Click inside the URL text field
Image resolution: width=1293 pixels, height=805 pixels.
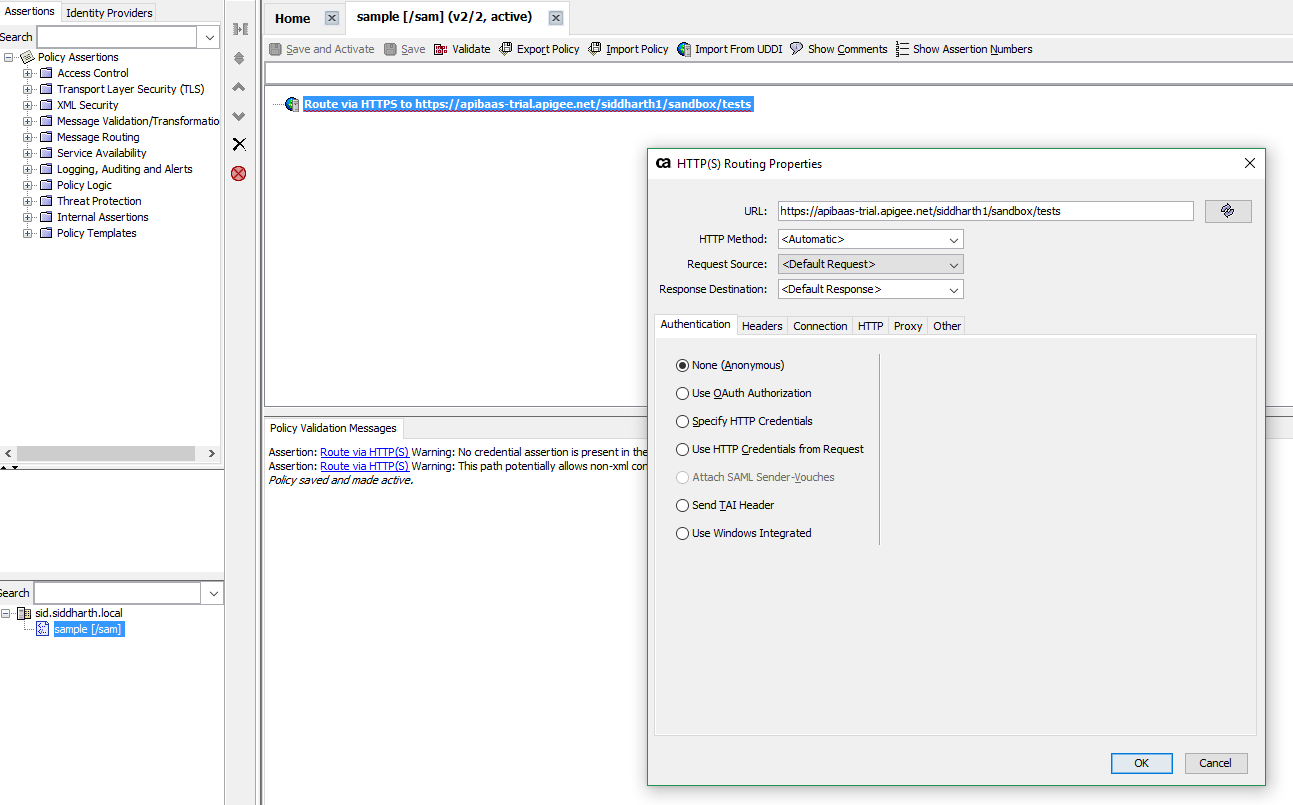click(x=985, y=211)
